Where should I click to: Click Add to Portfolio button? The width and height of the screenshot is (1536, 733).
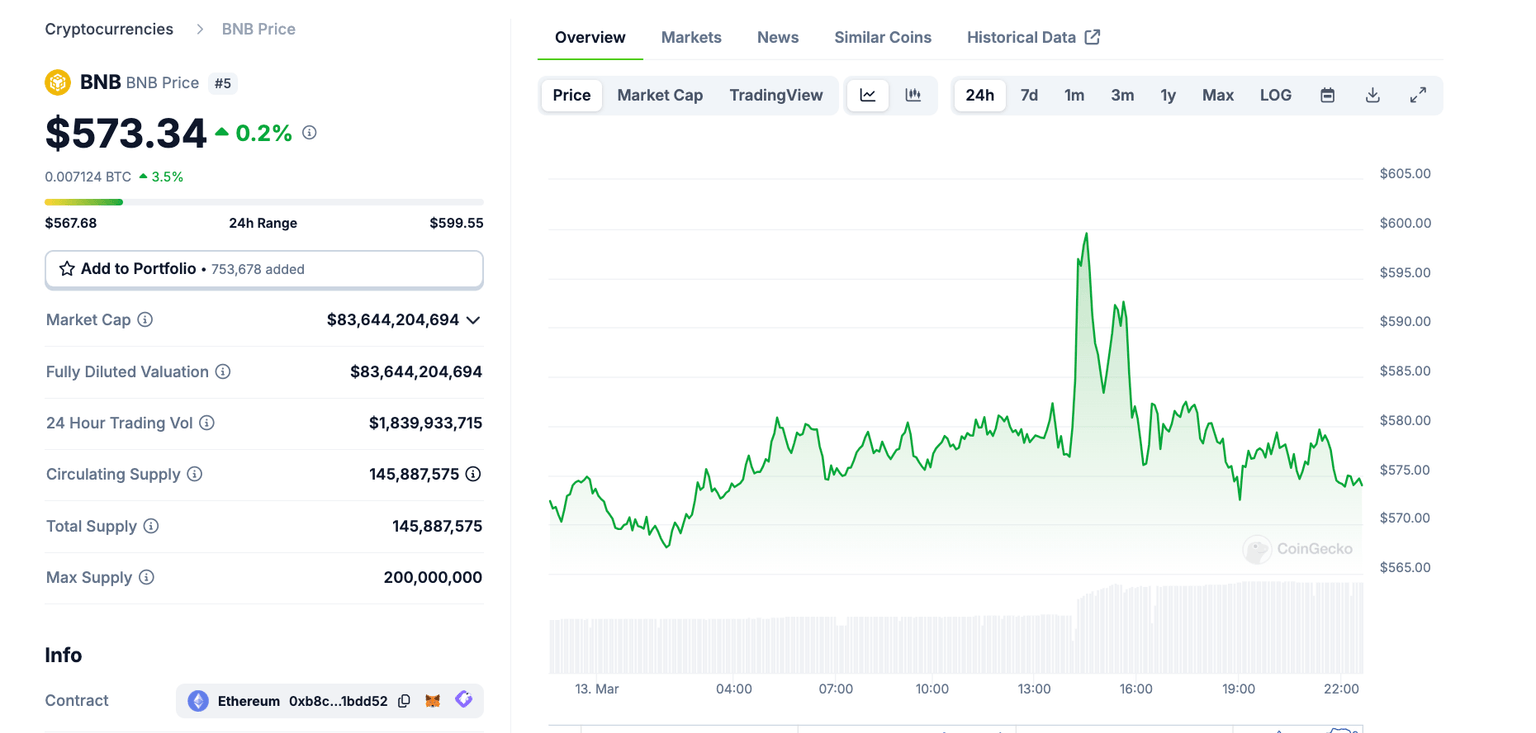[264, 269]
